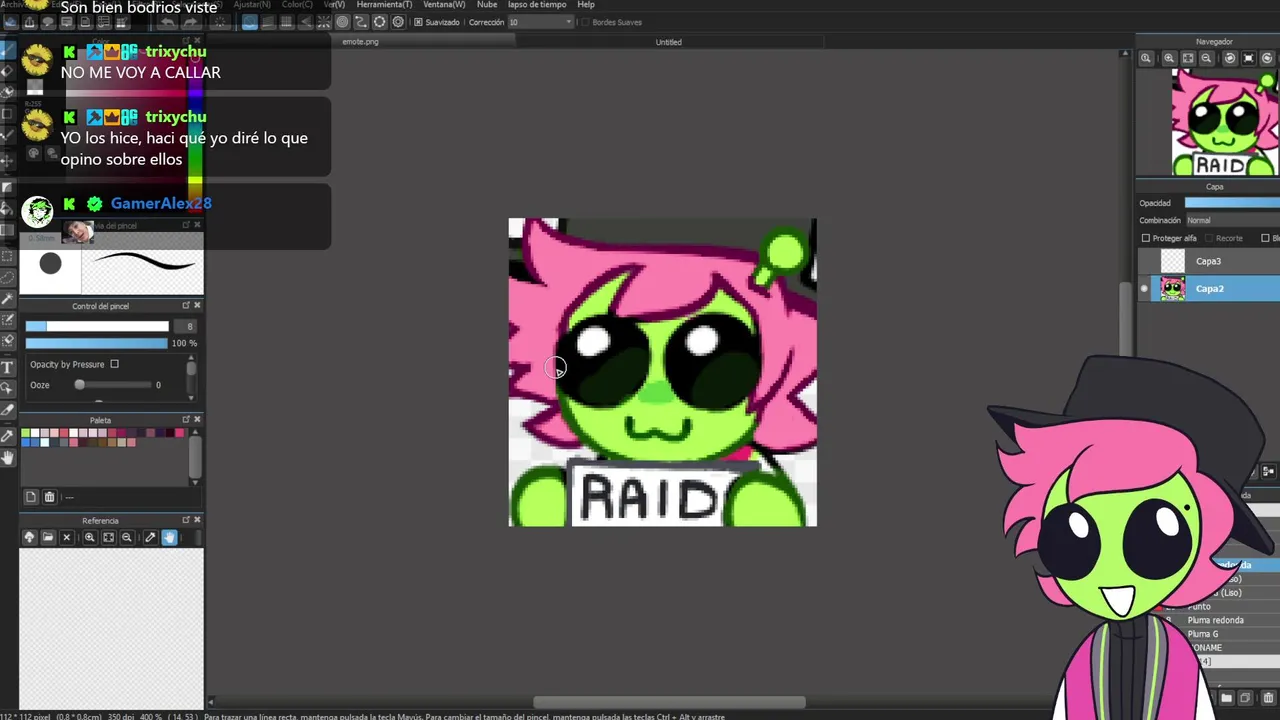Zoom in on the Referencia panel

[89, 537]
